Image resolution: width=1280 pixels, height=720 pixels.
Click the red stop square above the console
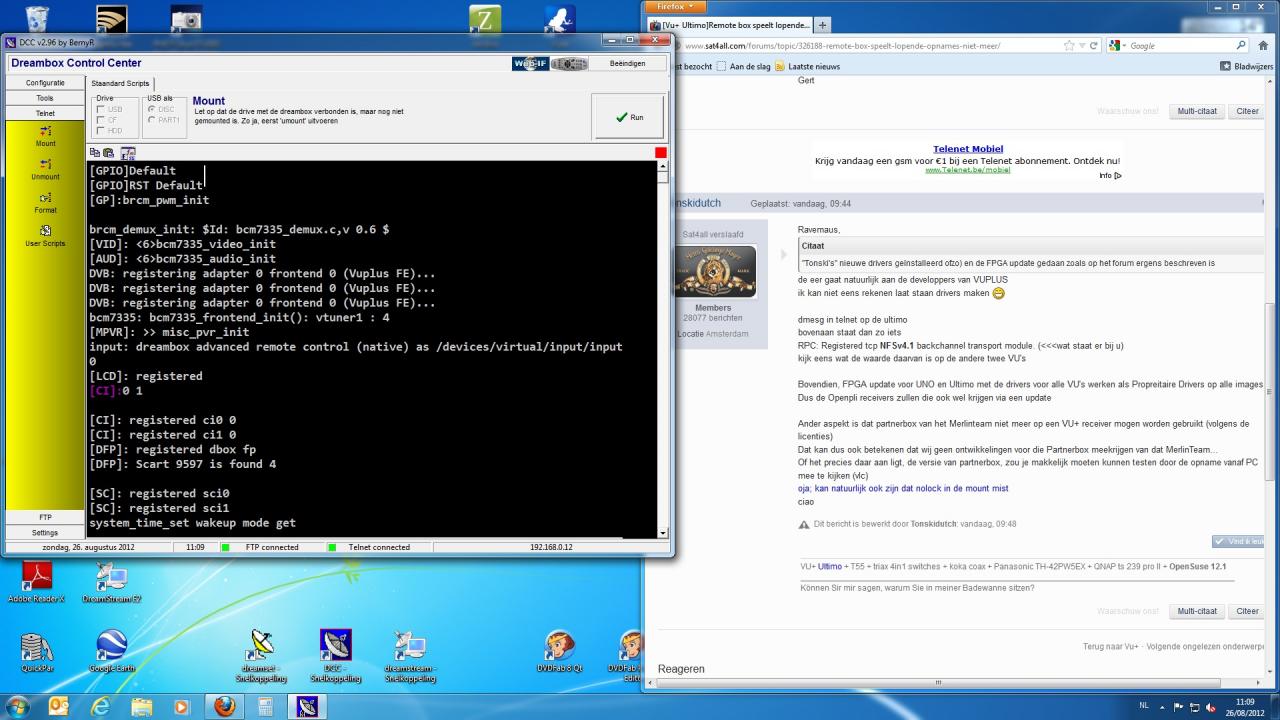click(660, 152)
